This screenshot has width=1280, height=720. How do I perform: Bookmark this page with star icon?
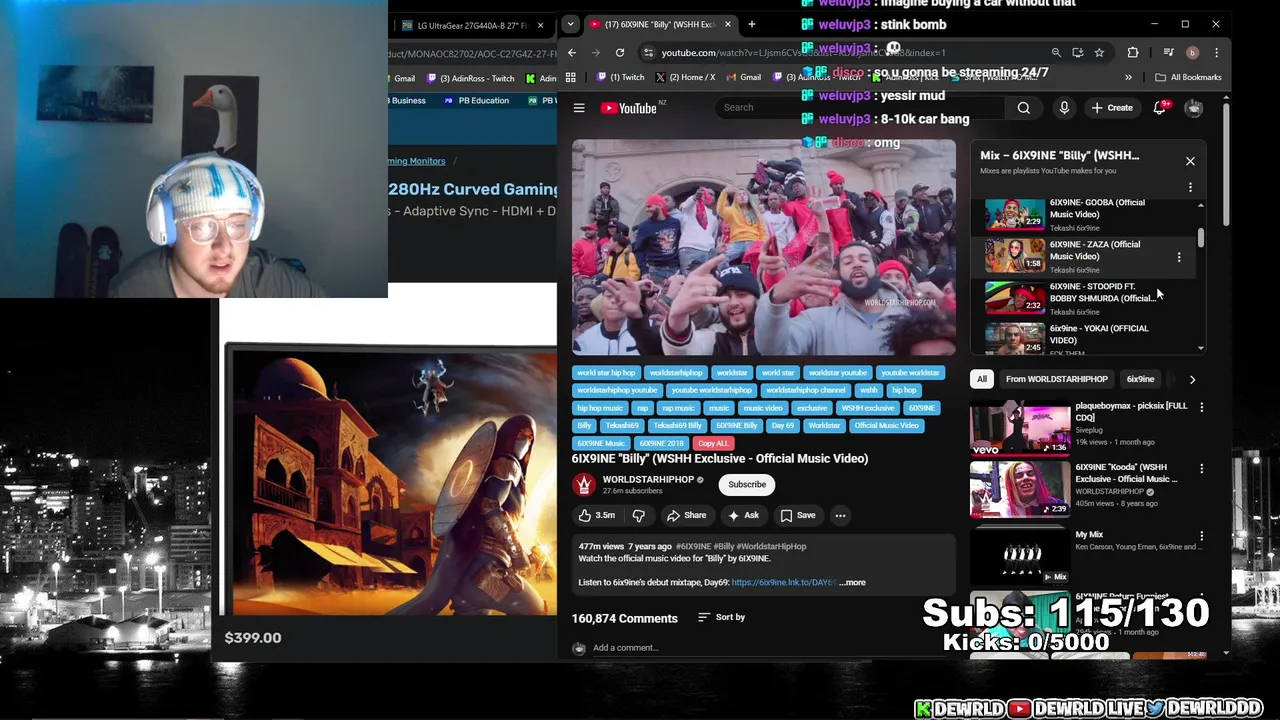pos(1099,52)
